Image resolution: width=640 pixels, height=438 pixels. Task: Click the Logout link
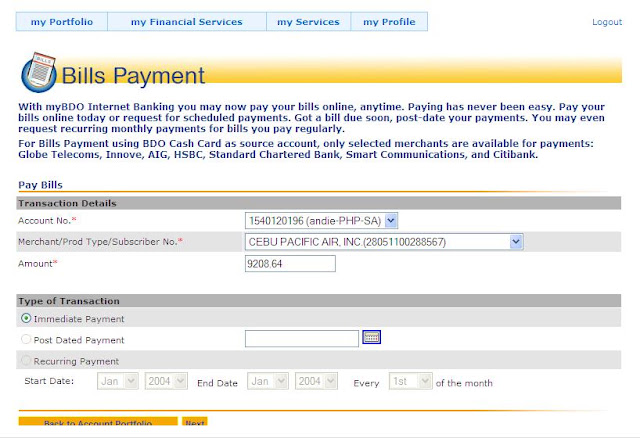point(607,22)
